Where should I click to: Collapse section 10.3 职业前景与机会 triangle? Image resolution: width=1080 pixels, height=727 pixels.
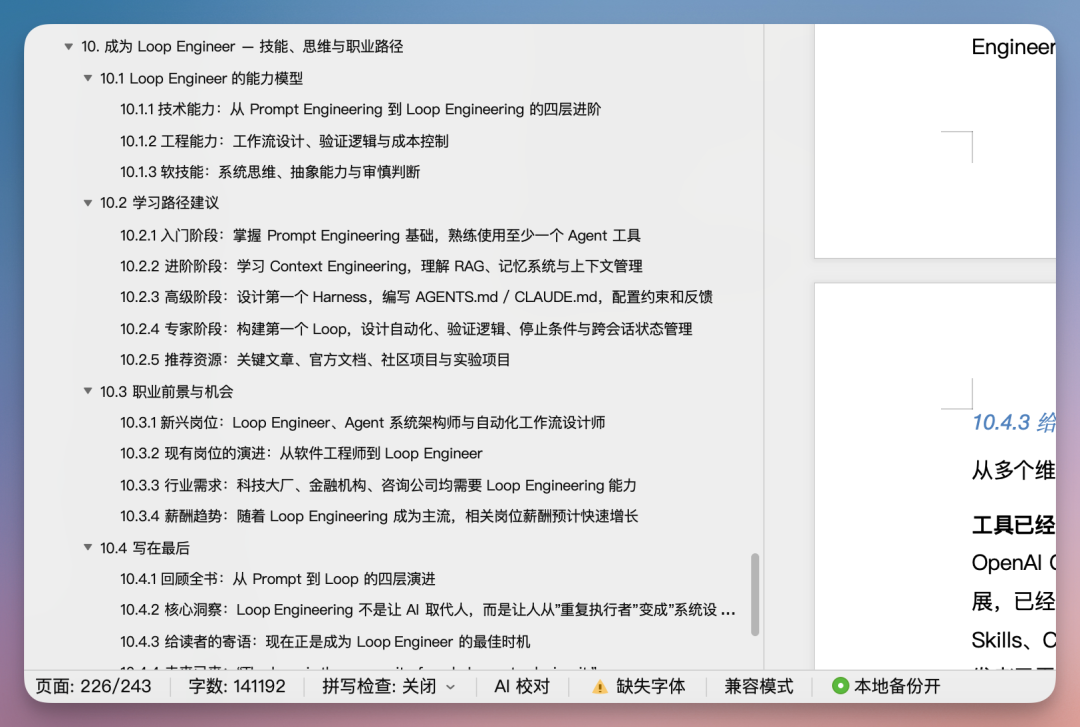87,391
